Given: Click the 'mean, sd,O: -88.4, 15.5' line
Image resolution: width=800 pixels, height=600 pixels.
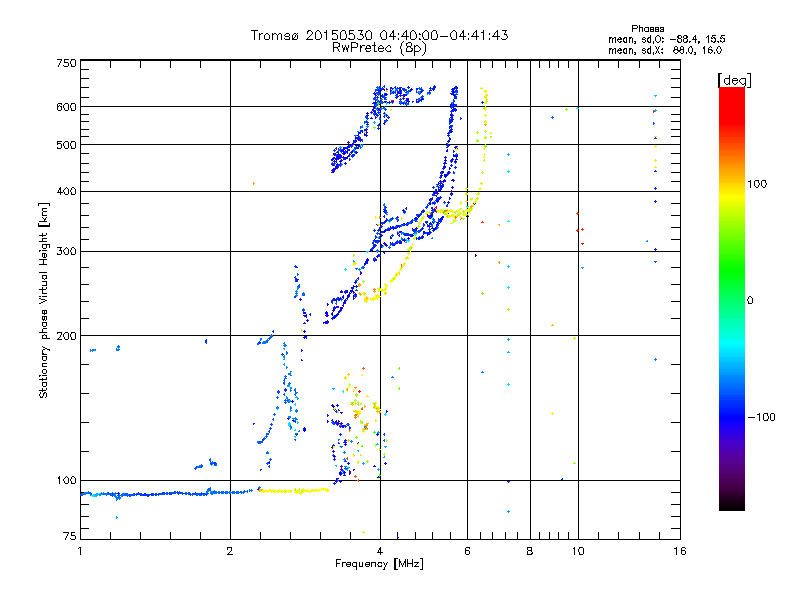Looking at the screenshot, I should point(666,40).
